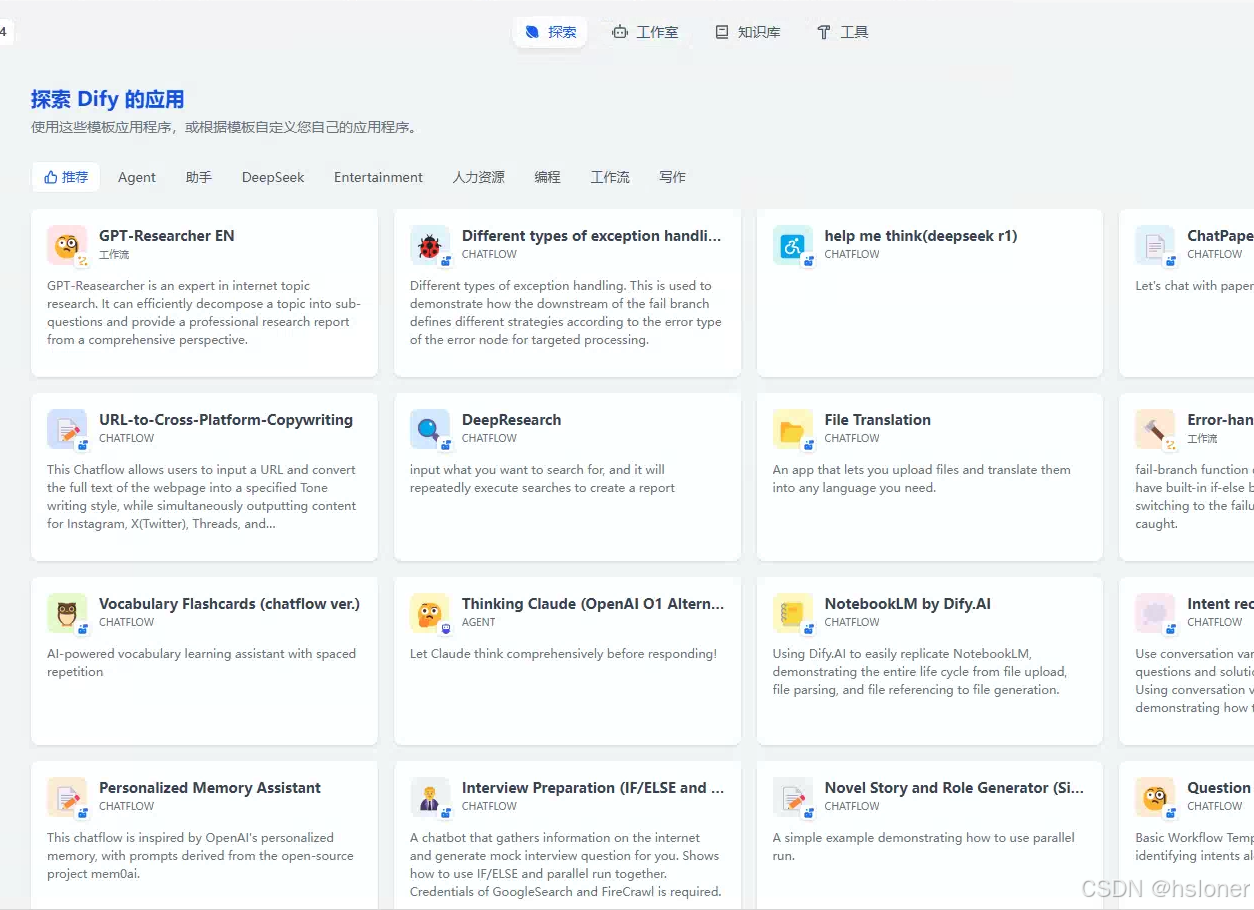Open the GPT-Researcher EN title

(x=167, y=236)
